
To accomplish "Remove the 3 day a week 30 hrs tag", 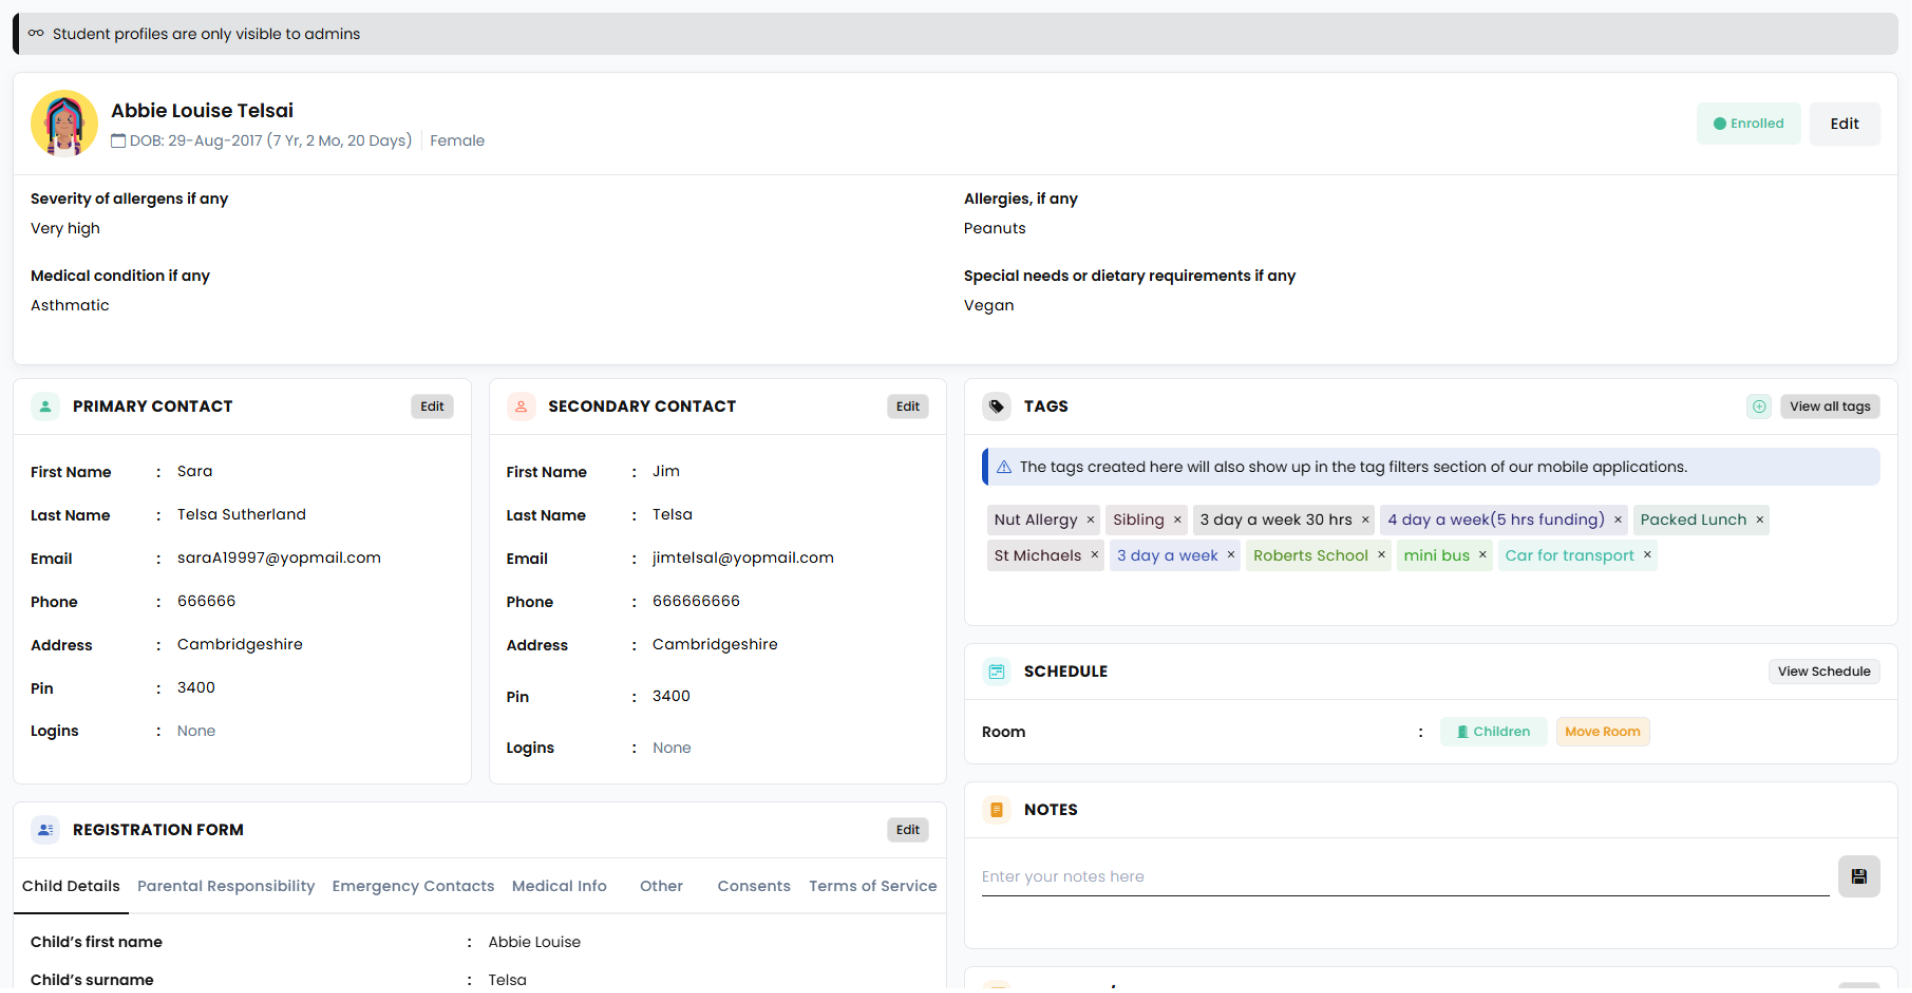I will tap(1365, 520).
